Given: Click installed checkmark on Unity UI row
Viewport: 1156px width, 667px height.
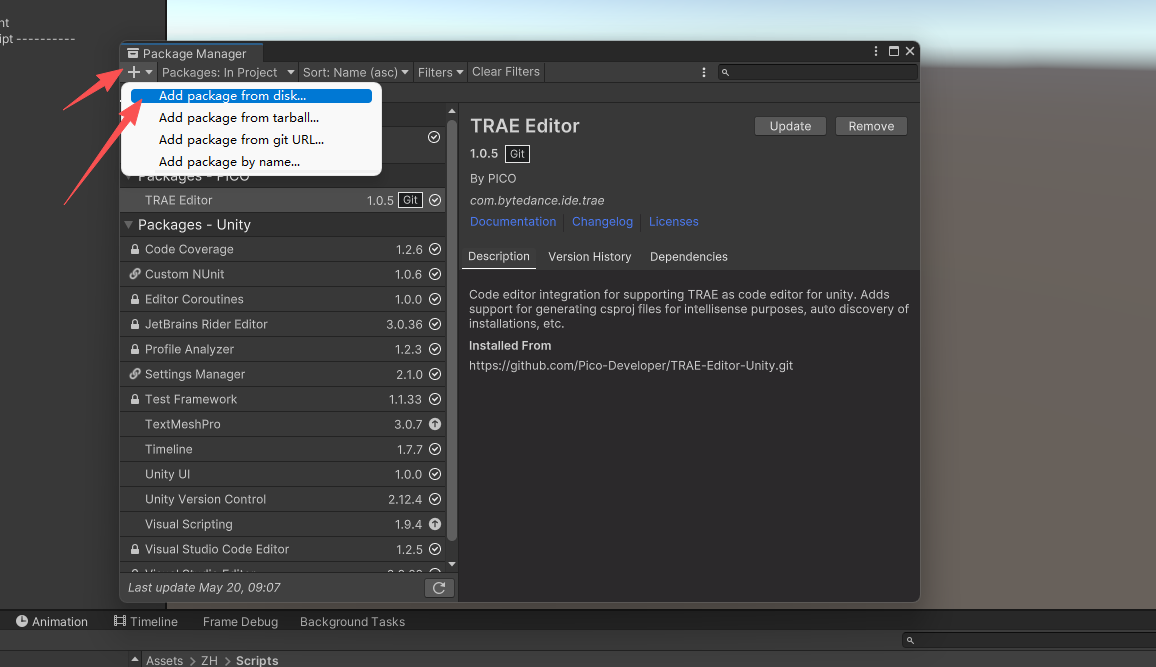Looking at the screenshot, I should [435, 474].
